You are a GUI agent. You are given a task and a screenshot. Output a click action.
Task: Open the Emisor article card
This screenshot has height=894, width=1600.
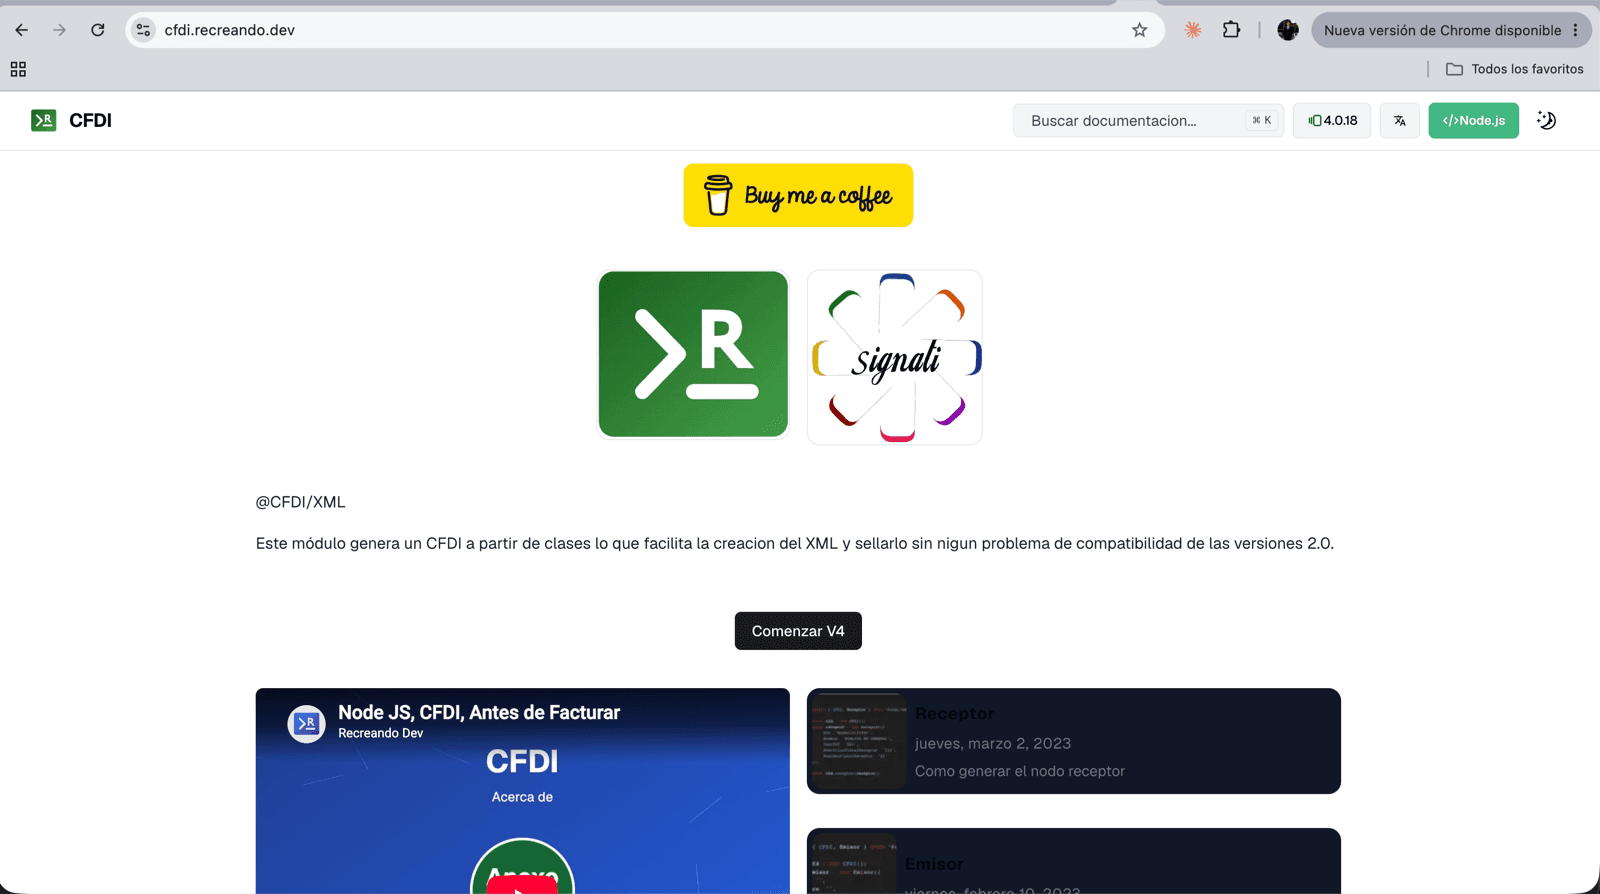click(1074, 861)
